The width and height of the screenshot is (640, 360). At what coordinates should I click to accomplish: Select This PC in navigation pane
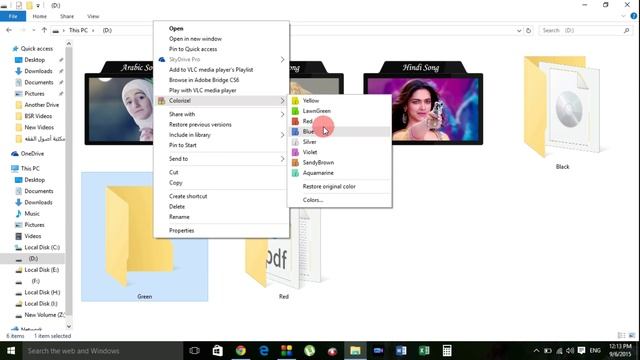point(30,169)
